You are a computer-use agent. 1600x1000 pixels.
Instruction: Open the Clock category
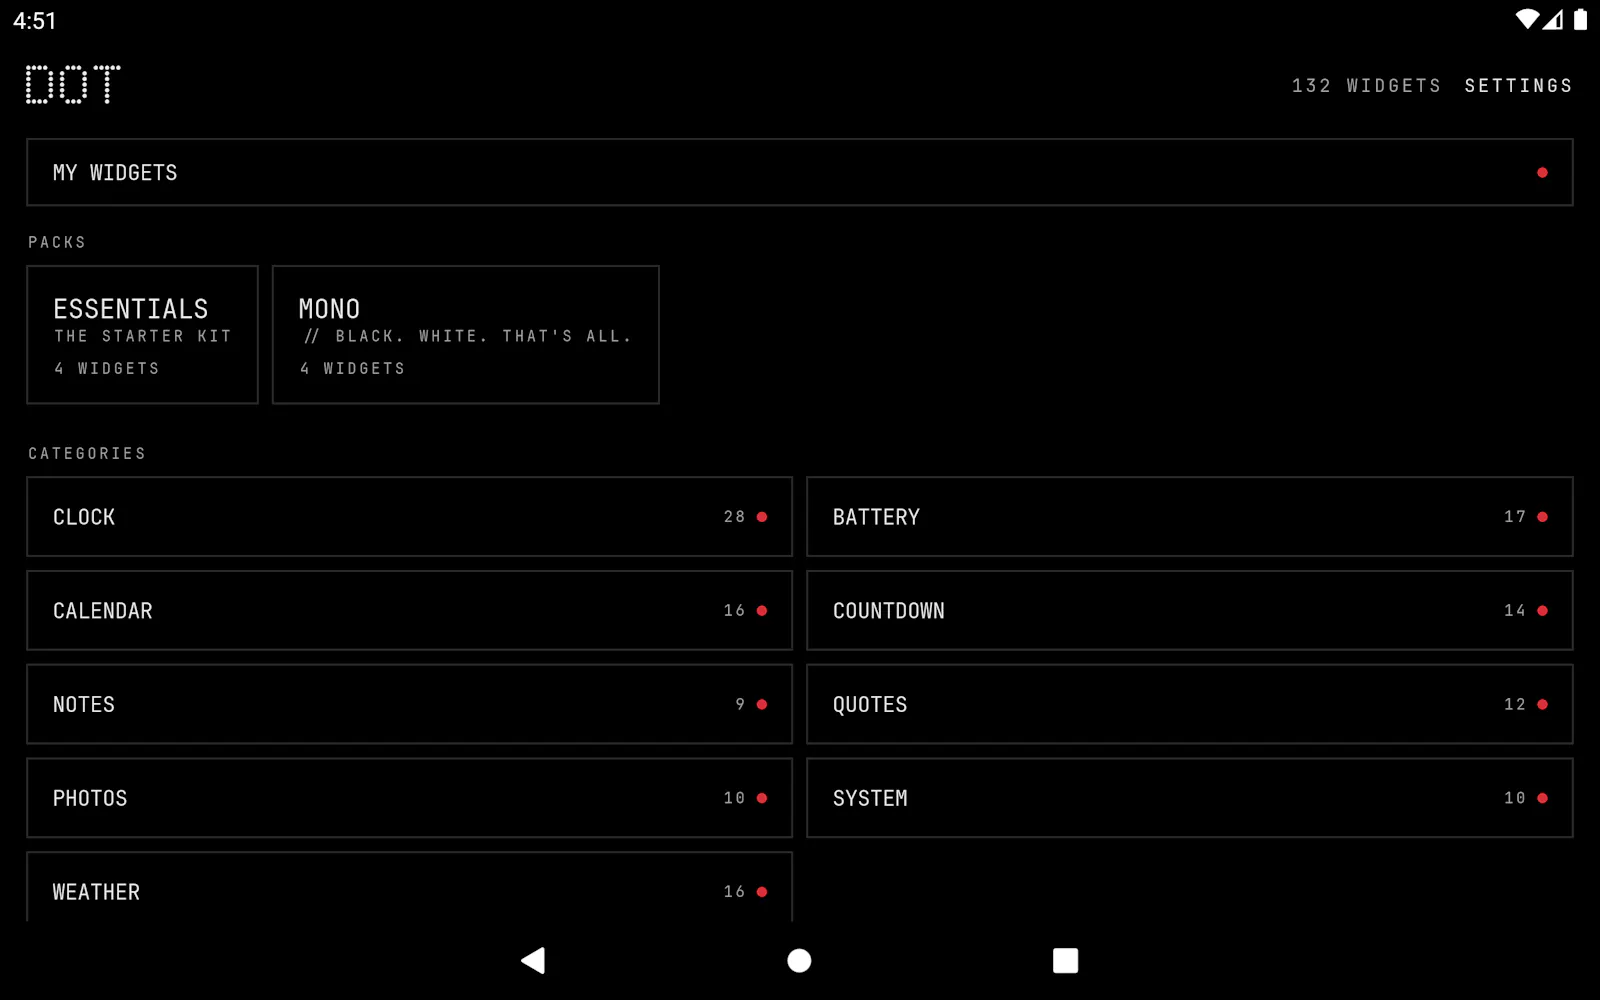tap(409, 517)
